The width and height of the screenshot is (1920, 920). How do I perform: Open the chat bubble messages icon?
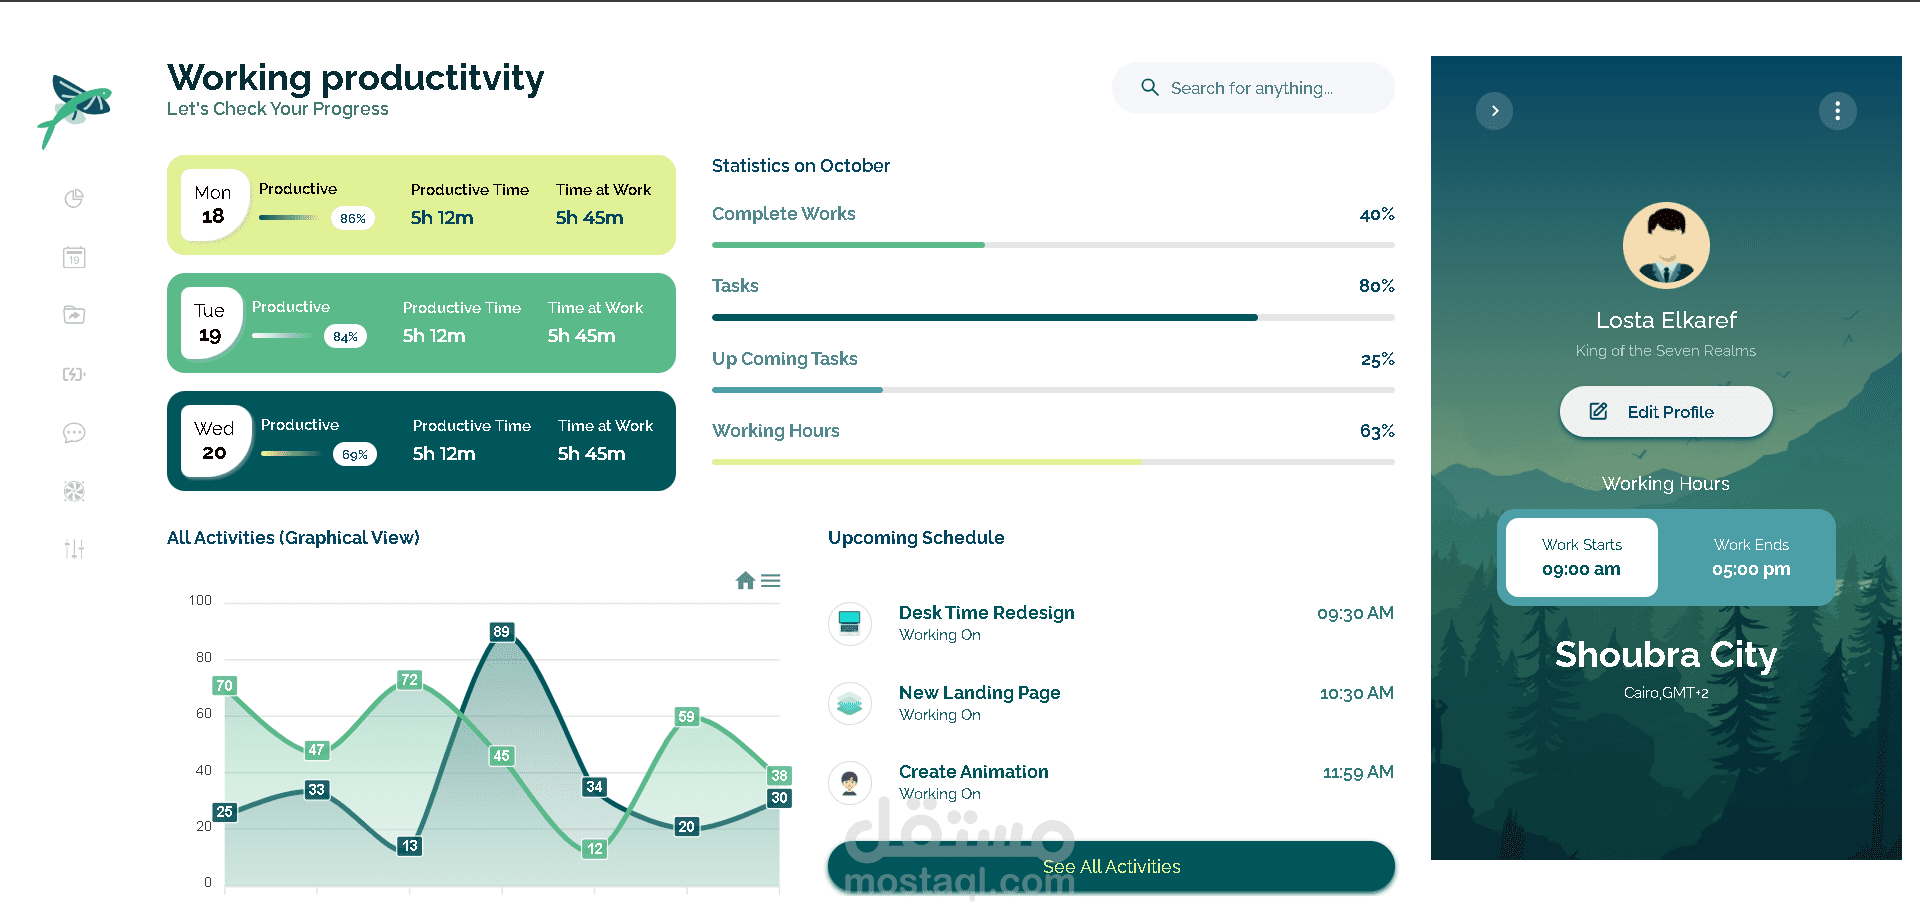coord(74,433)
